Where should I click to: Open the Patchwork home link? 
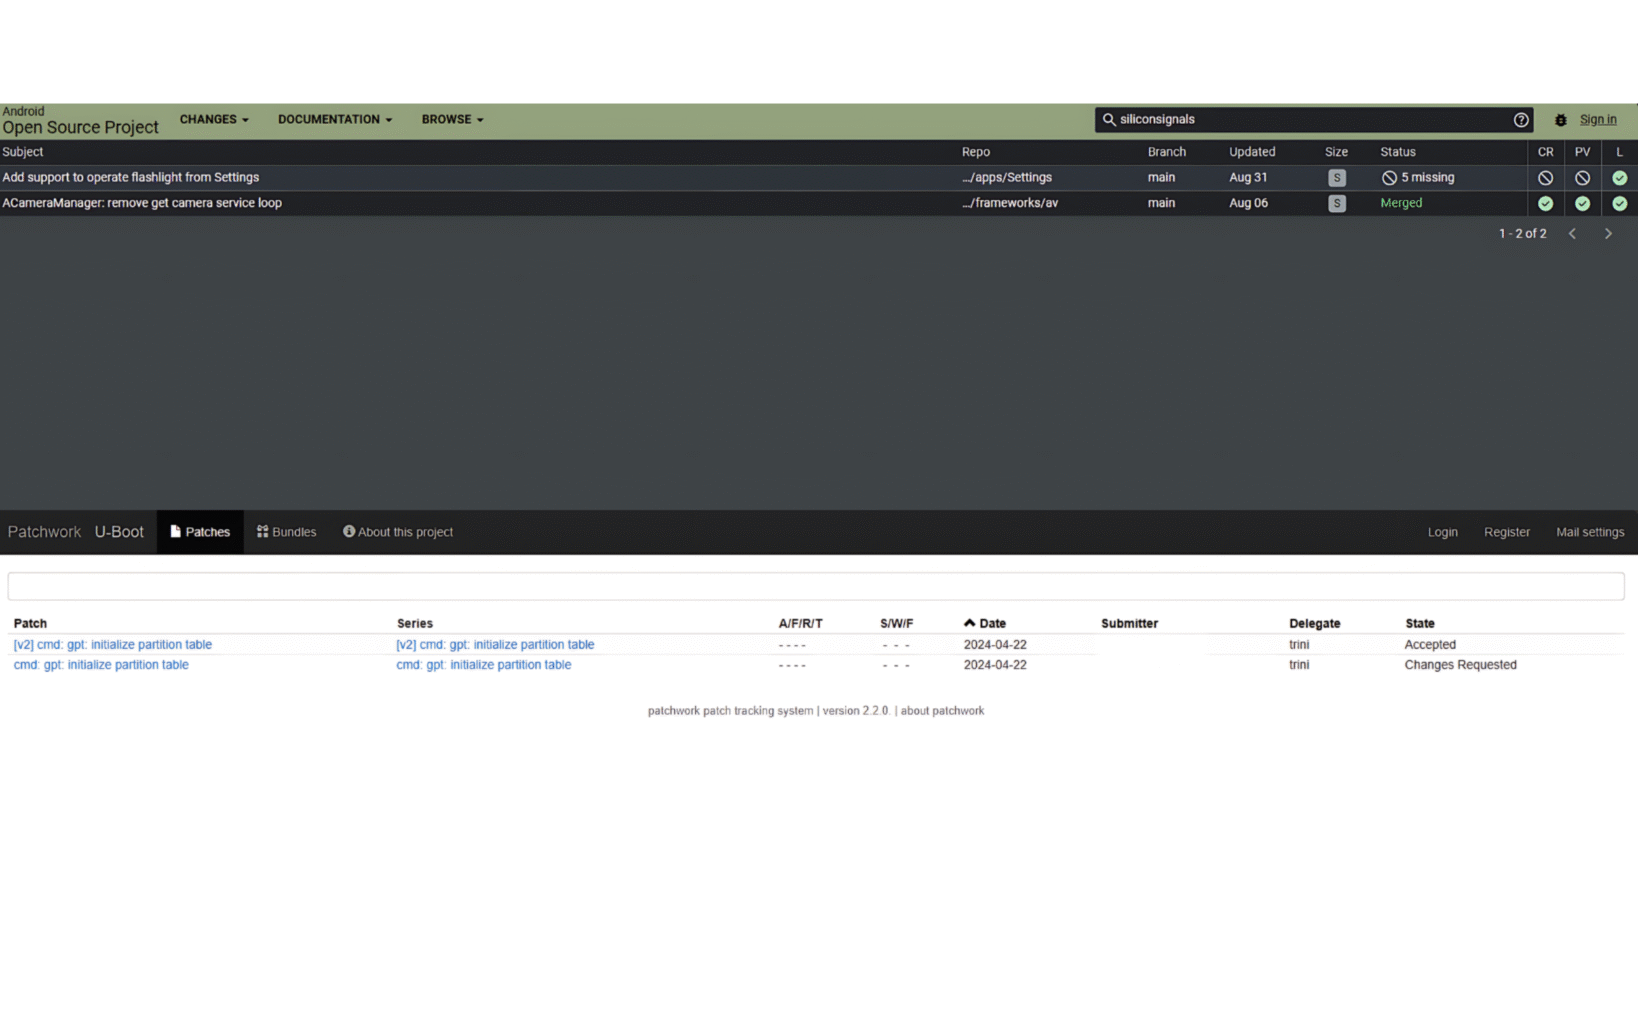point(44,532)
